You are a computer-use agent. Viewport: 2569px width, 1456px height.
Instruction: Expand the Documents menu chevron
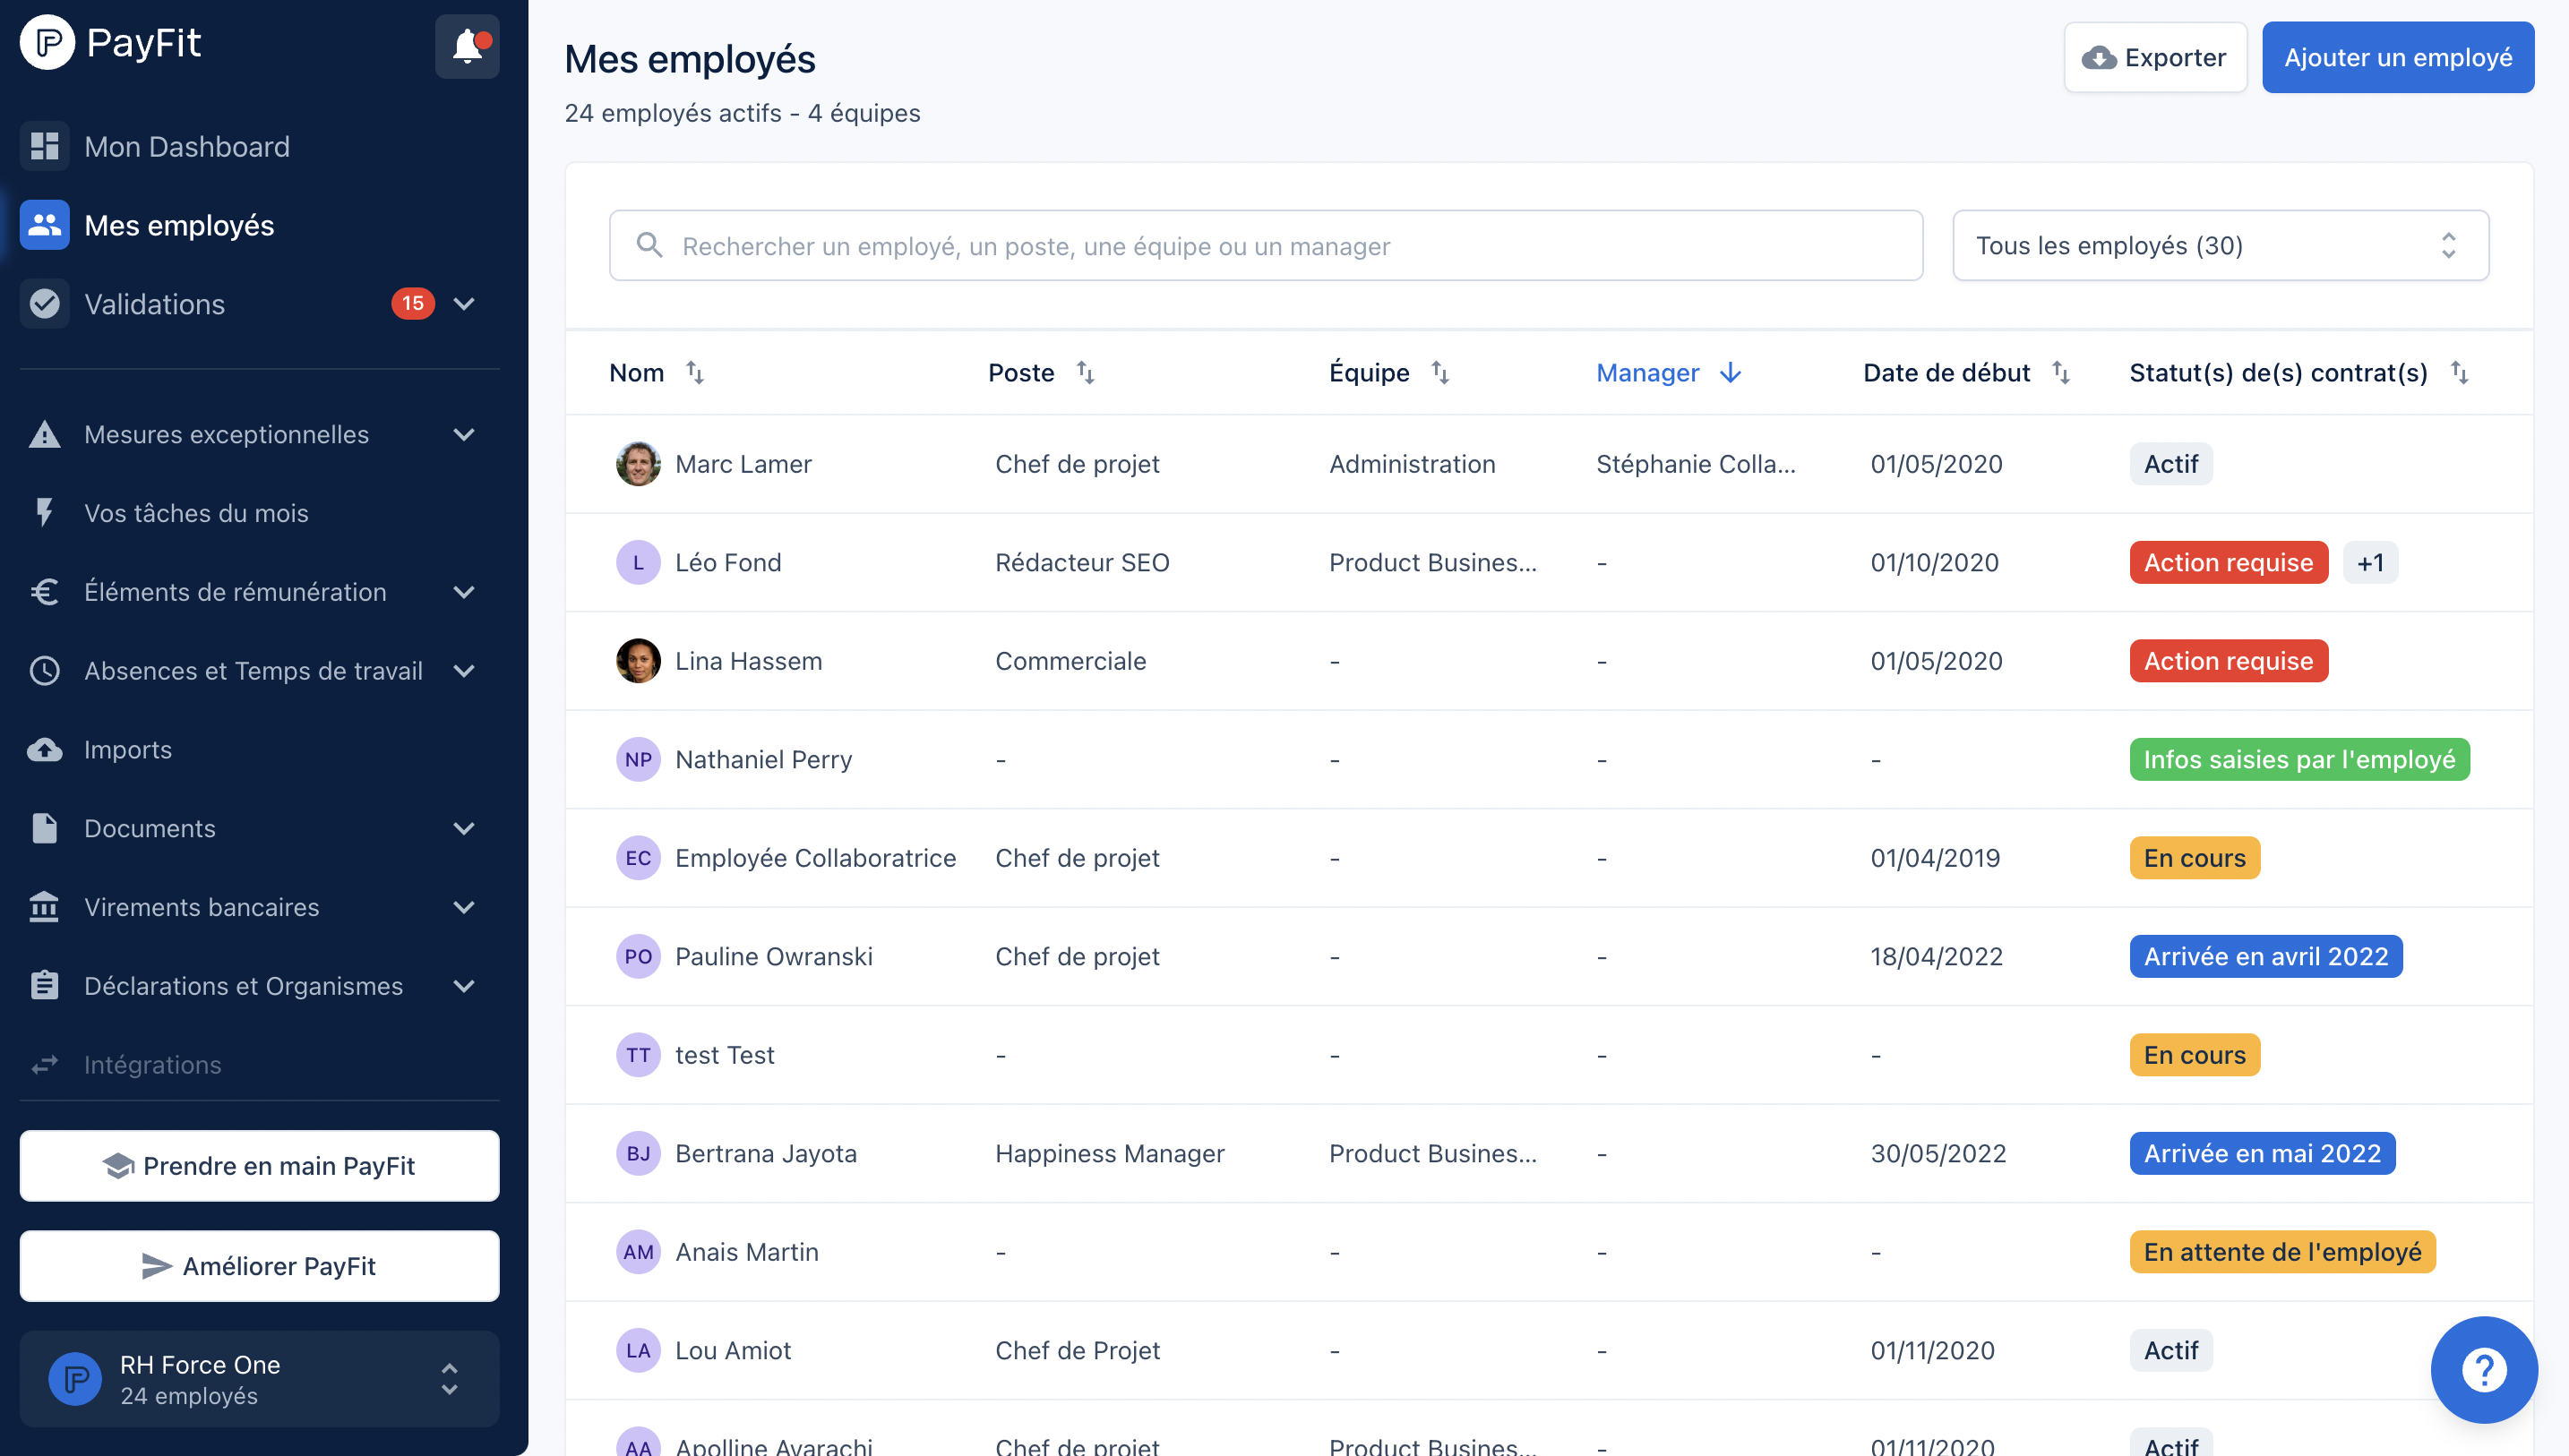coord(464,829)
